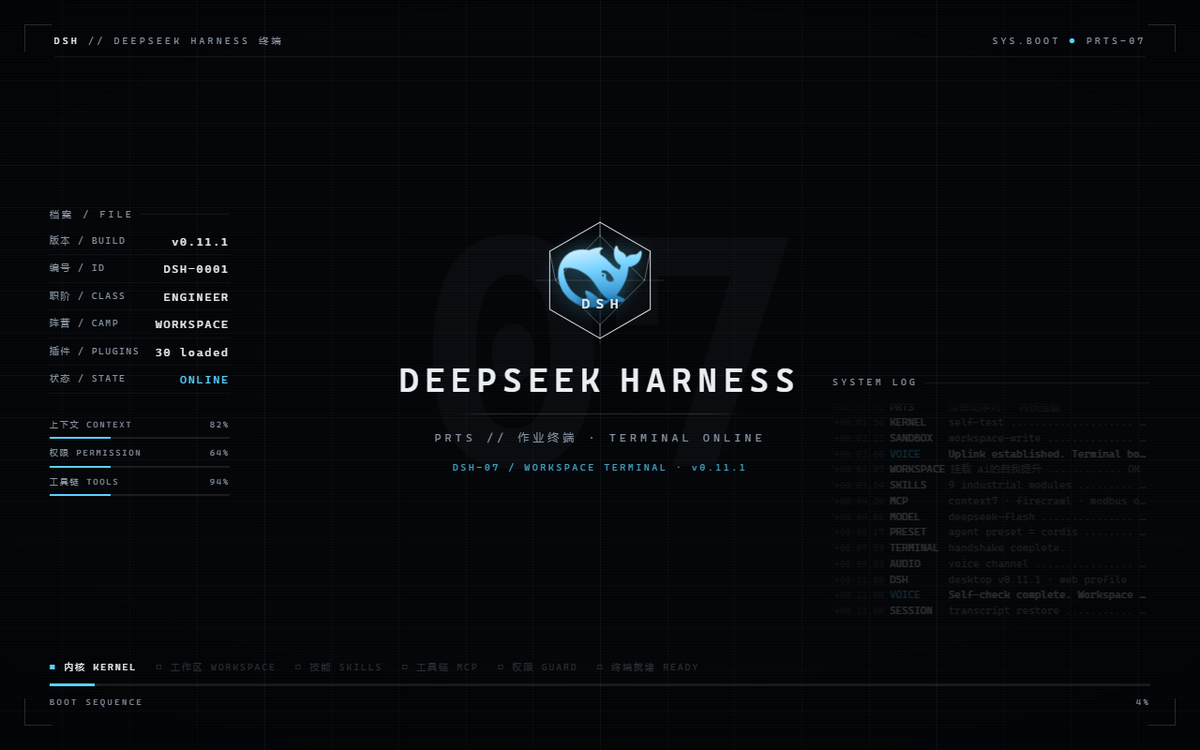Click the SYS.BOOT PRTS-07 header status
The width and height of the screenshot is (1200, 750).
tap(1068, 41)
